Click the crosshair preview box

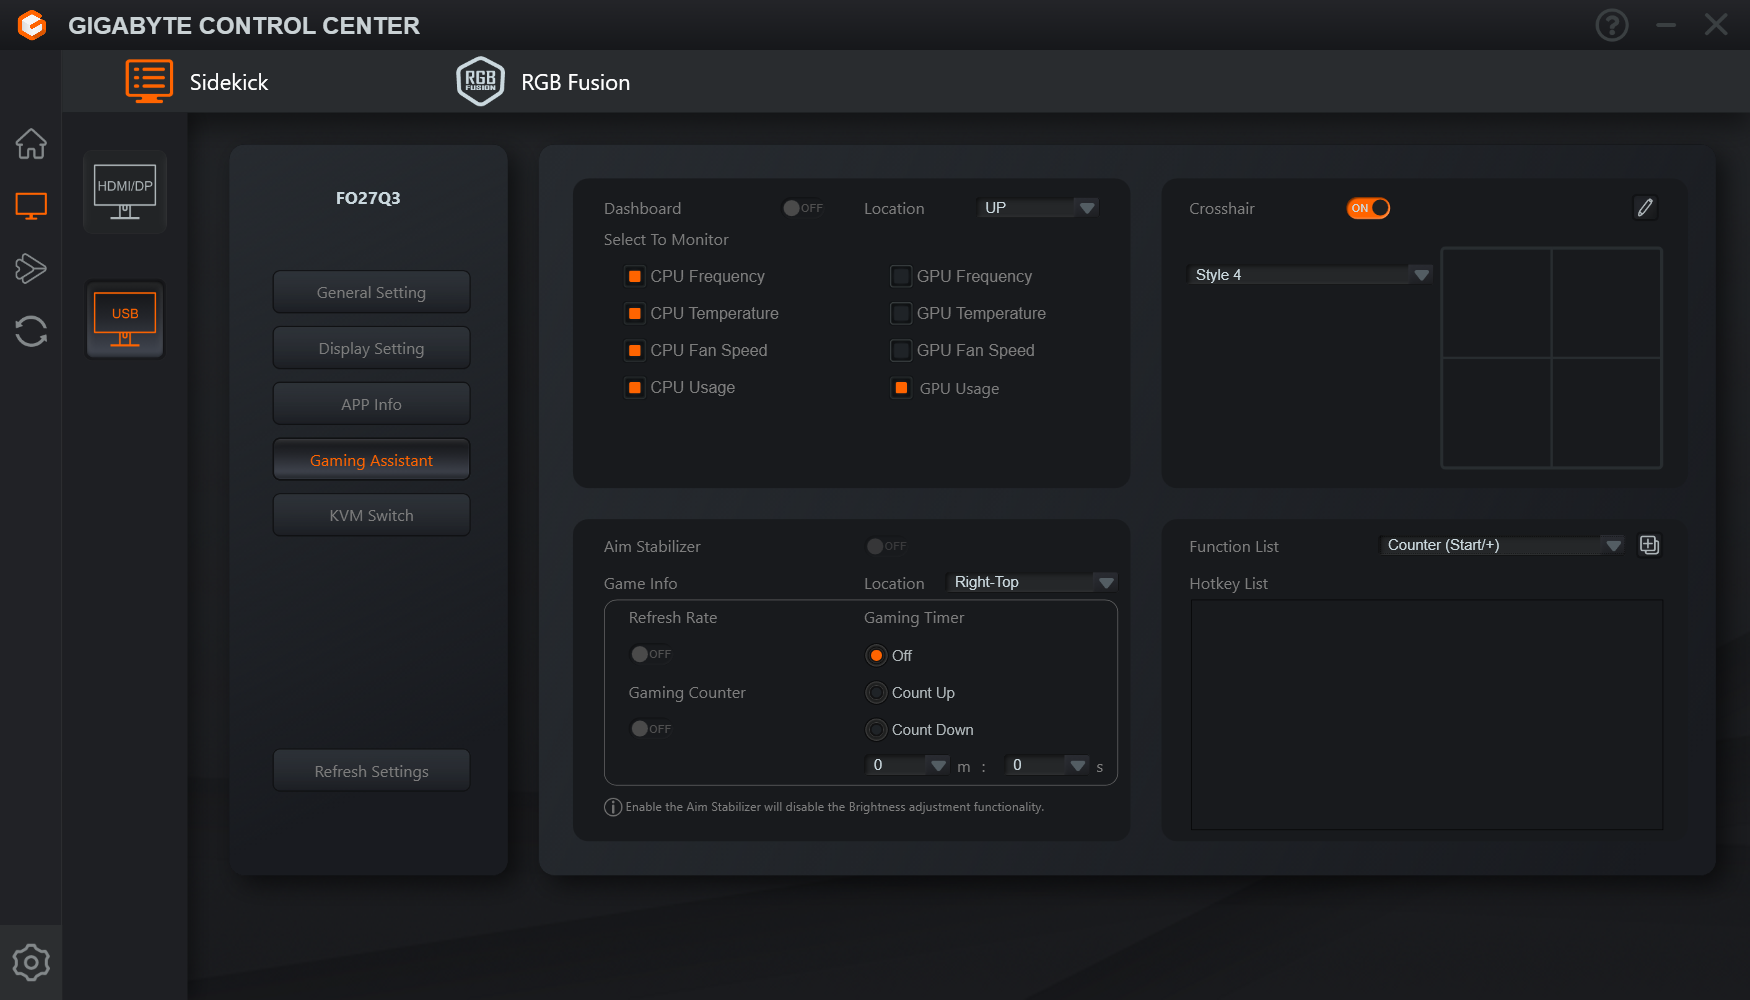(1551, 358)
